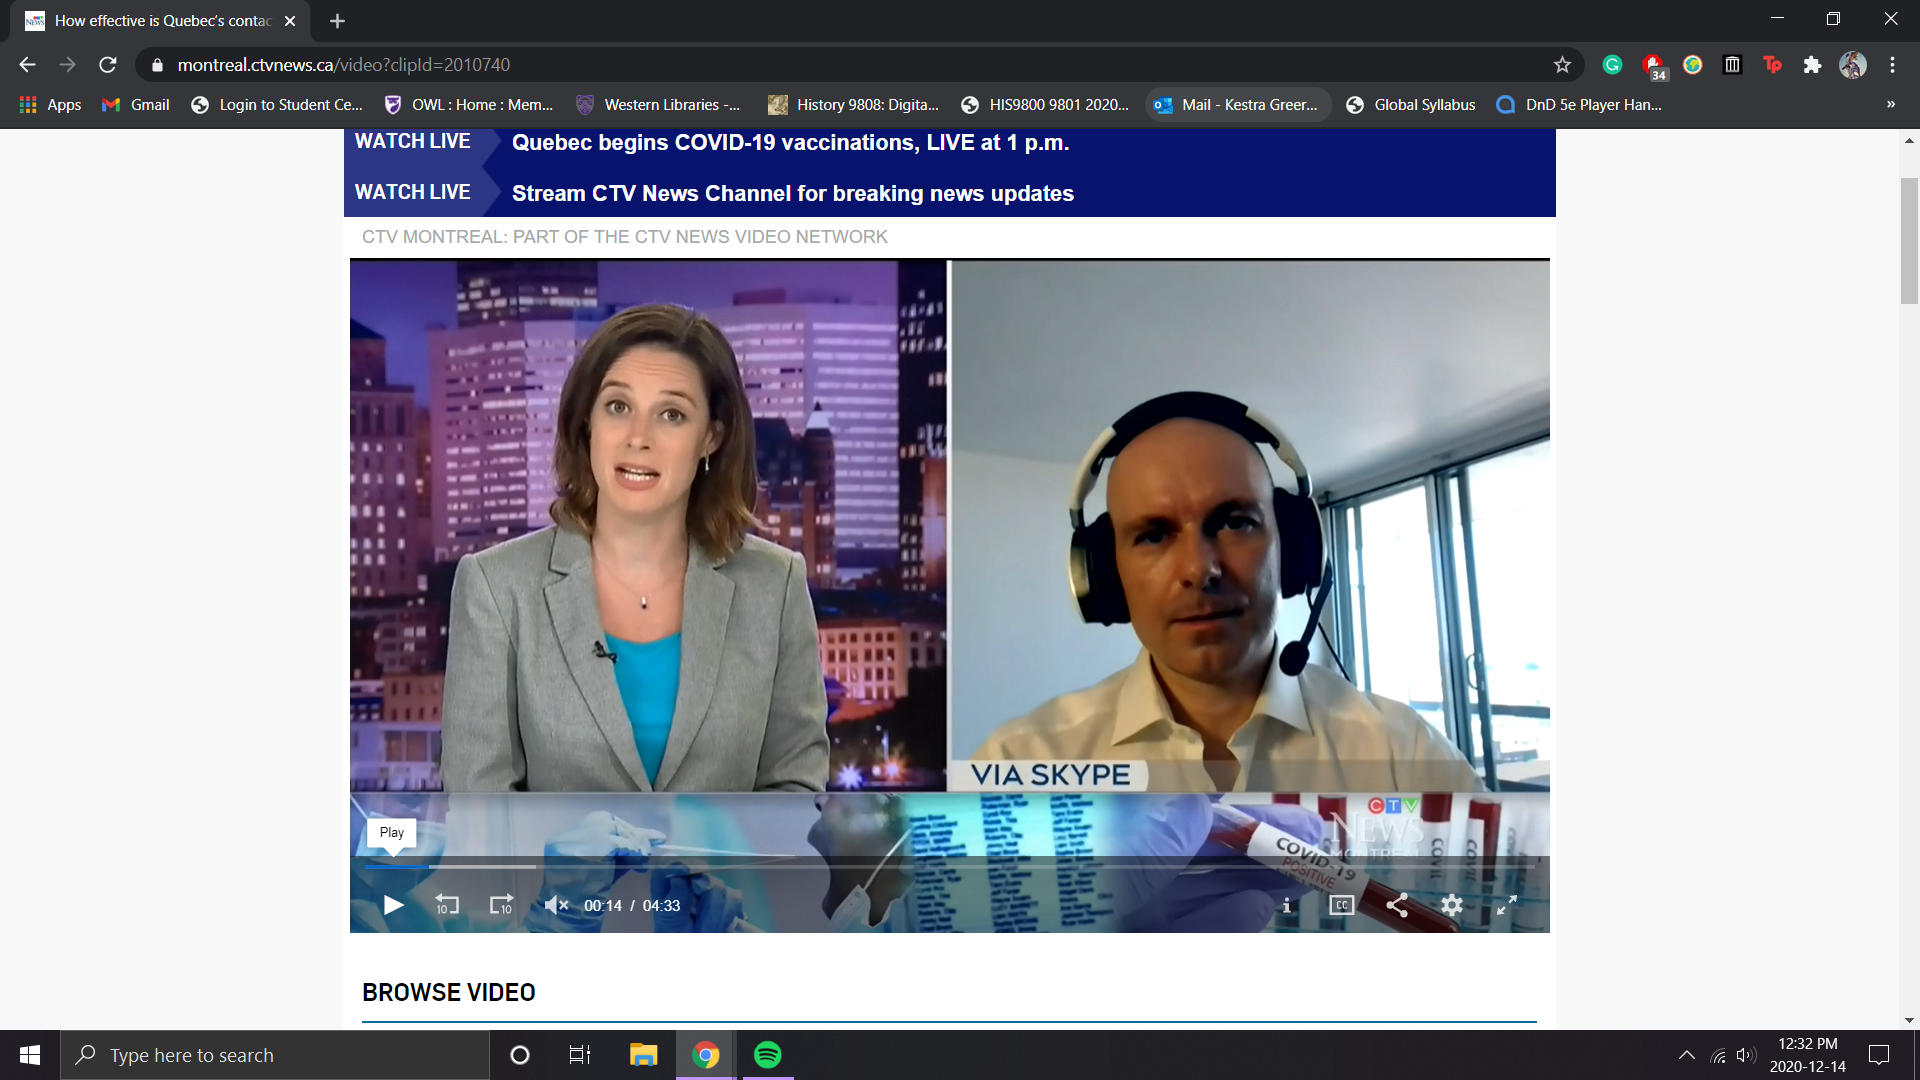Play the video

393,905
